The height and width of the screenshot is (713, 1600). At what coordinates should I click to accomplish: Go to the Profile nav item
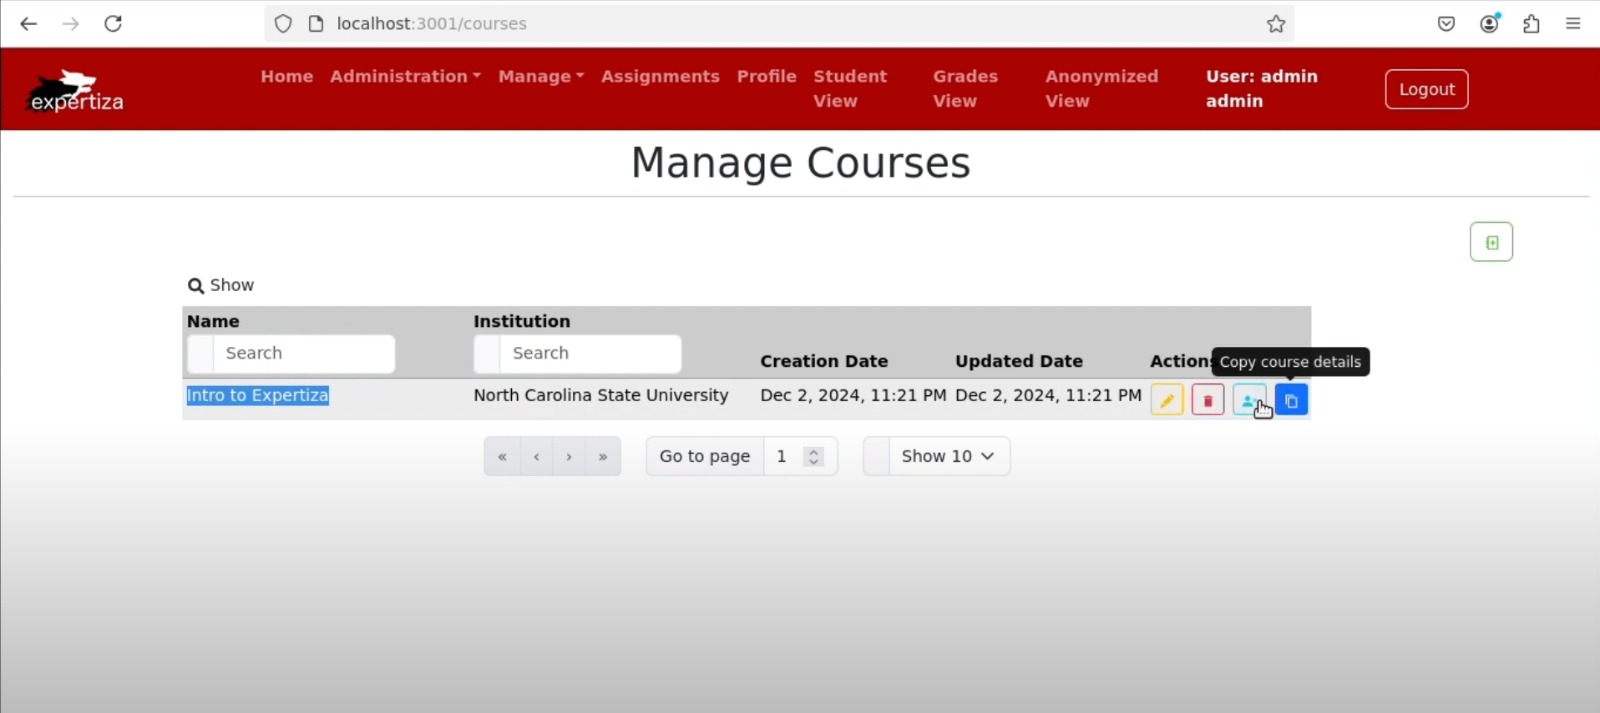pyautogui.click(x=766, y=77)
